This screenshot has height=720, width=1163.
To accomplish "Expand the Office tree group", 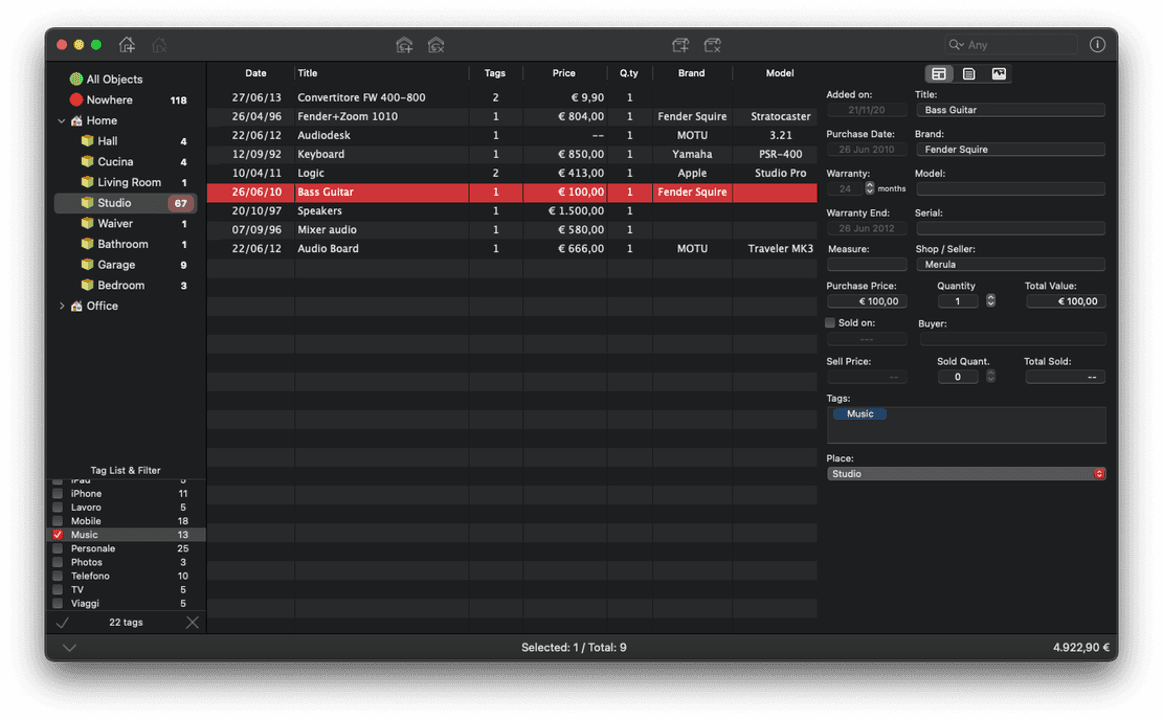I will [62, 306].
